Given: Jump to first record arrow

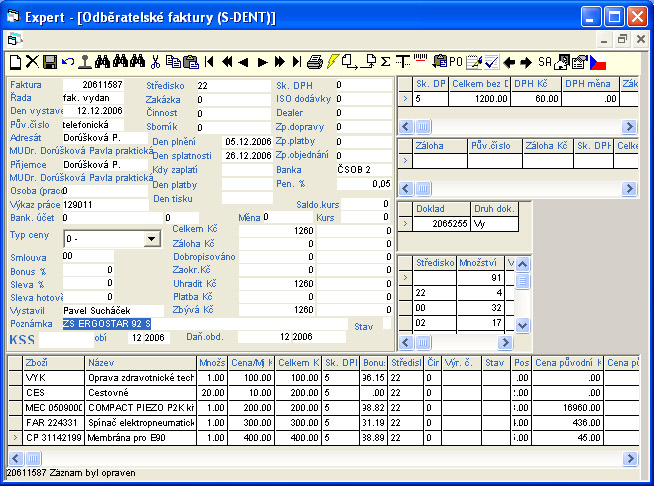Looking at the screenshot, I should pos(209,62).
